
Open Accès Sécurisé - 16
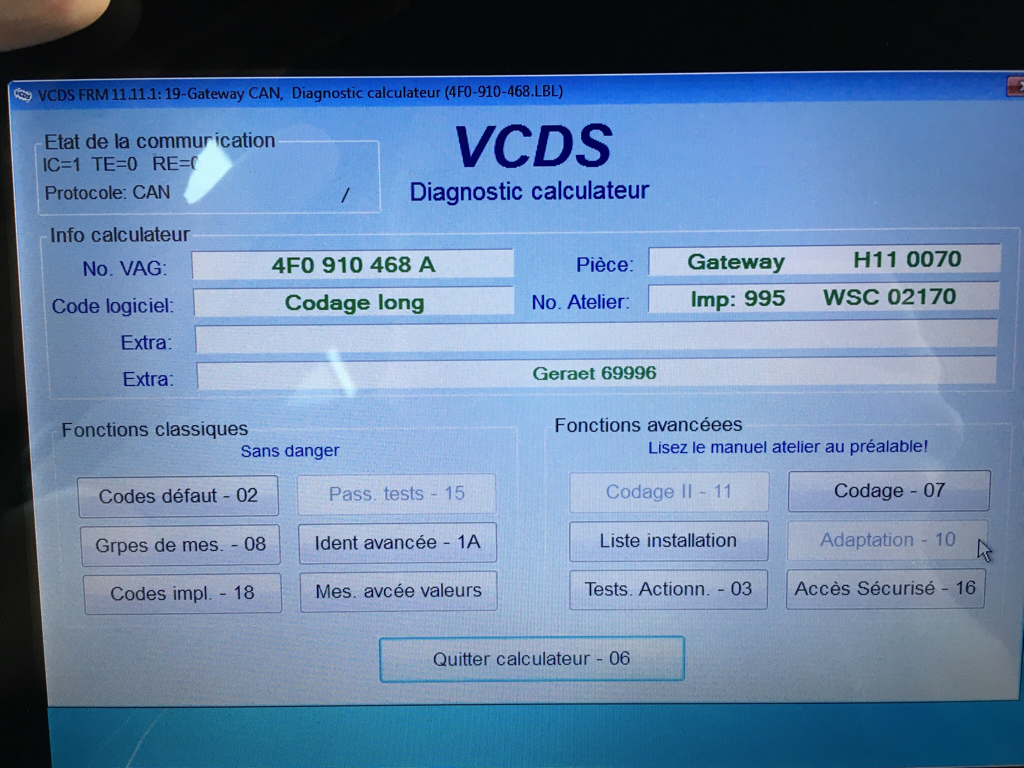886,588
